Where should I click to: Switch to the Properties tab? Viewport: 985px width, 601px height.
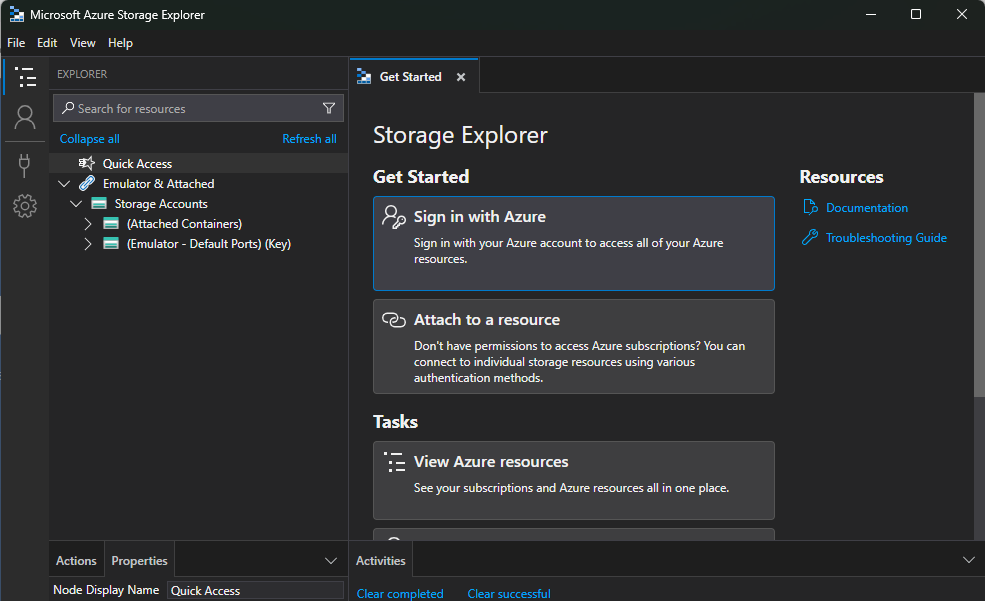pos(139,560)
